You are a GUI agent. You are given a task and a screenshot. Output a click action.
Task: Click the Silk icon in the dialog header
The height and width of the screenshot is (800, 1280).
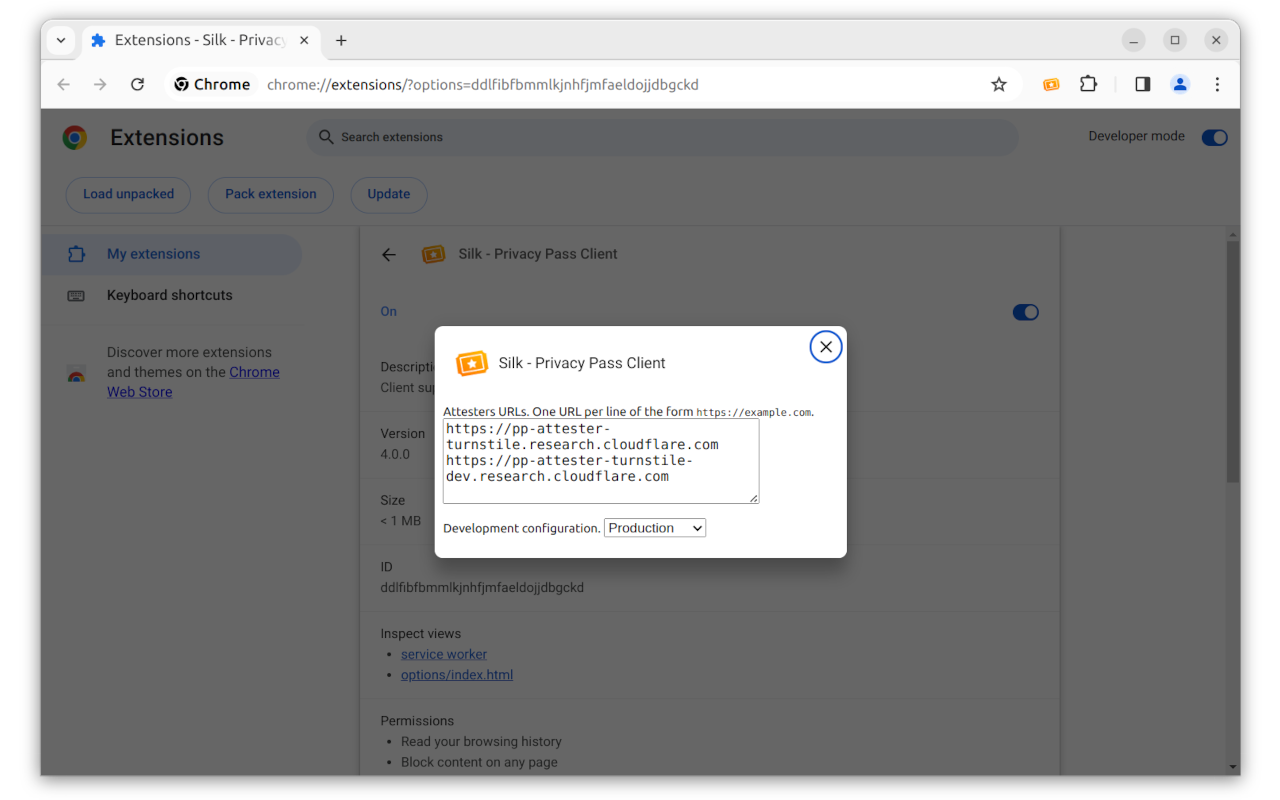(x=471, y=363)
